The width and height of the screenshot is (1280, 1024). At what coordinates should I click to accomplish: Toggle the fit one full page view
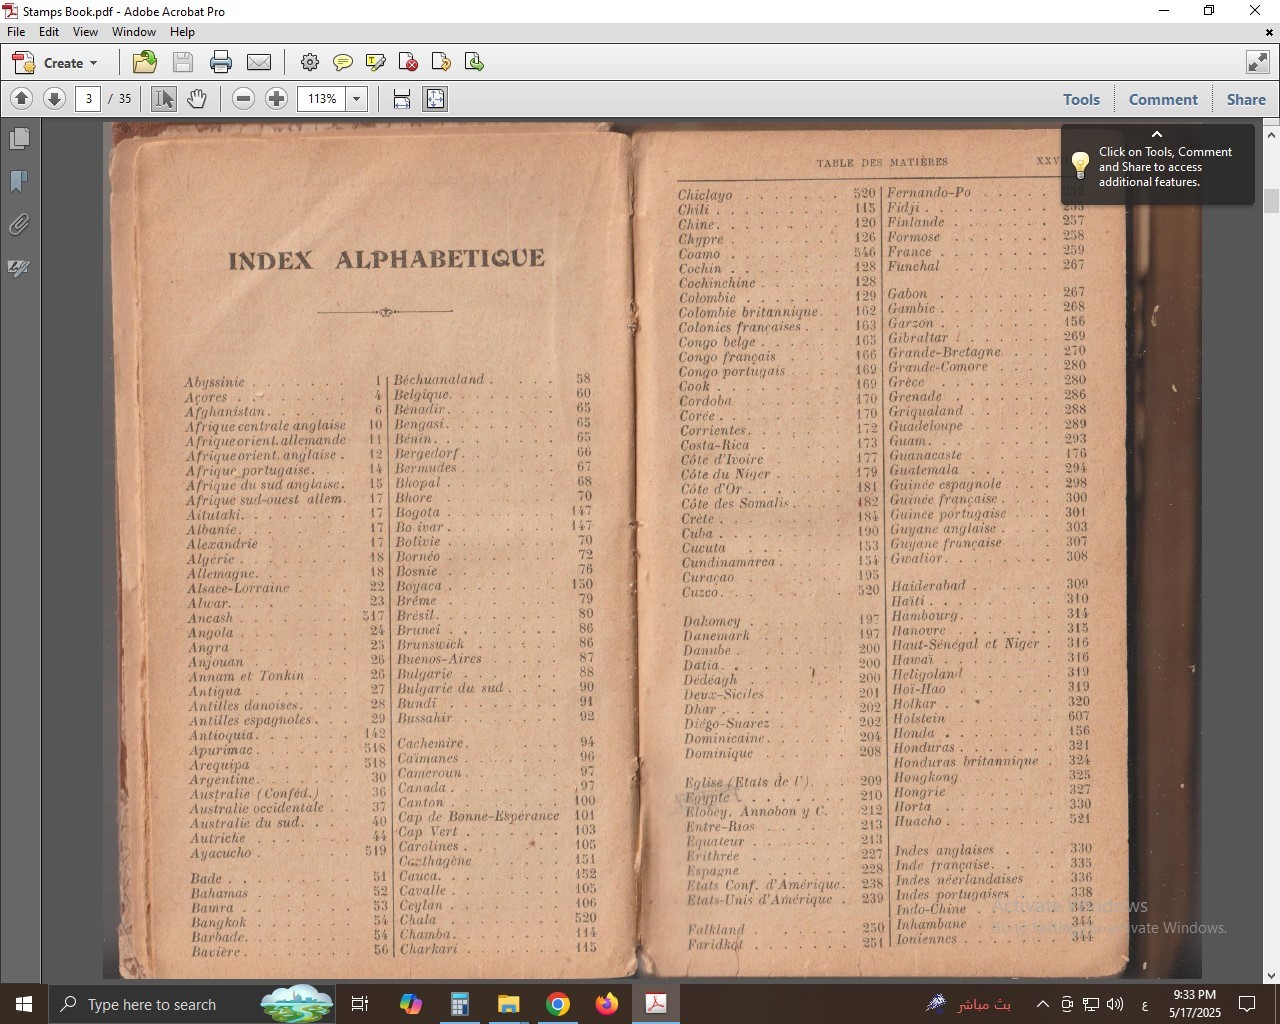coord(435,99)
